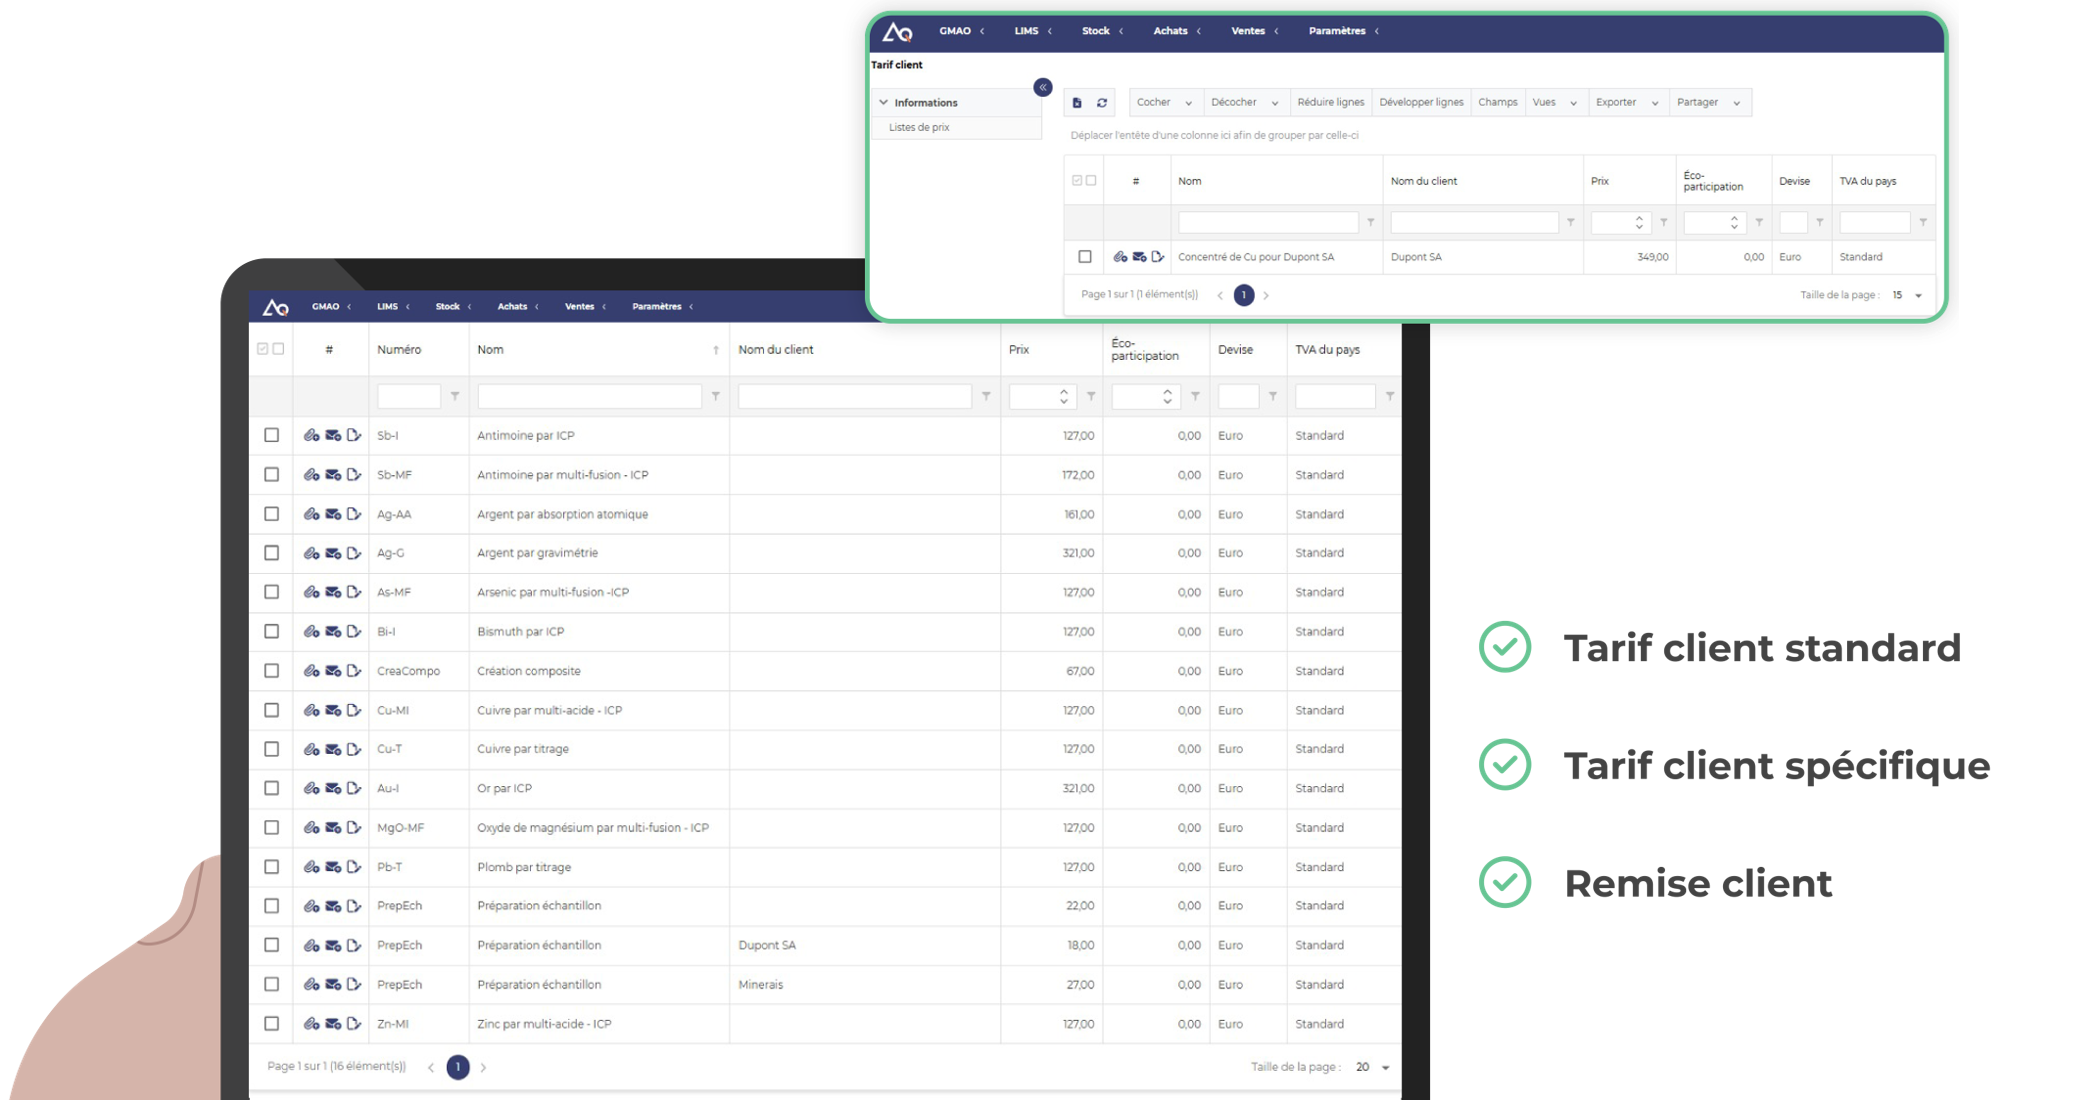Click the Nom filter field in the tablet grid
The width and height of the screenshot is (2074, 1100).
tap(590, 396)
